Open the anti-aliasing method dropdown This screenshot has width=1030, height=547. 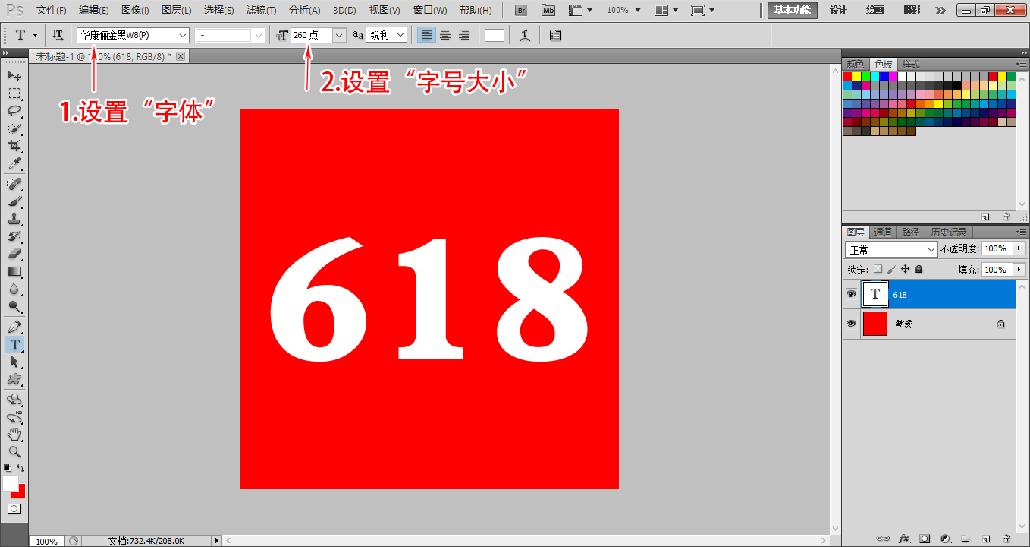(401, 35)
